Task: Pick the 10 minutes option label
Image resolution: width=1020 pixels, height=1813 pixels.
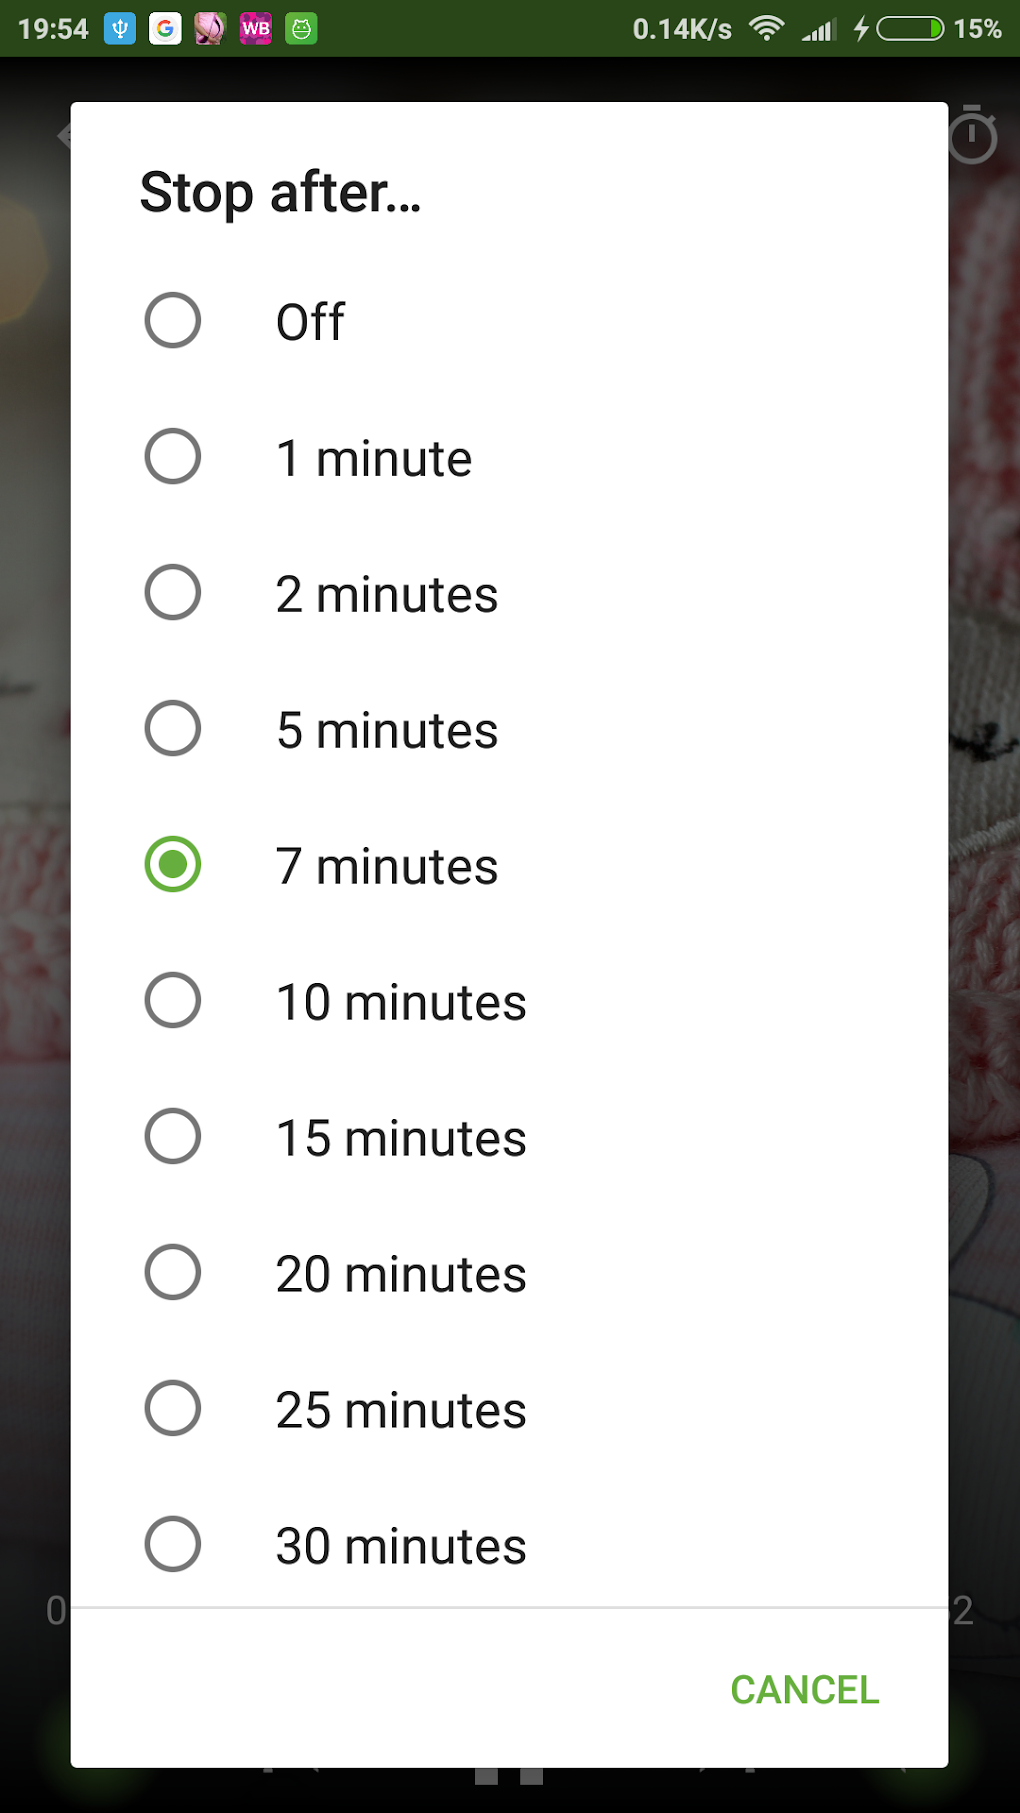Action: (x=401, y=1002)
